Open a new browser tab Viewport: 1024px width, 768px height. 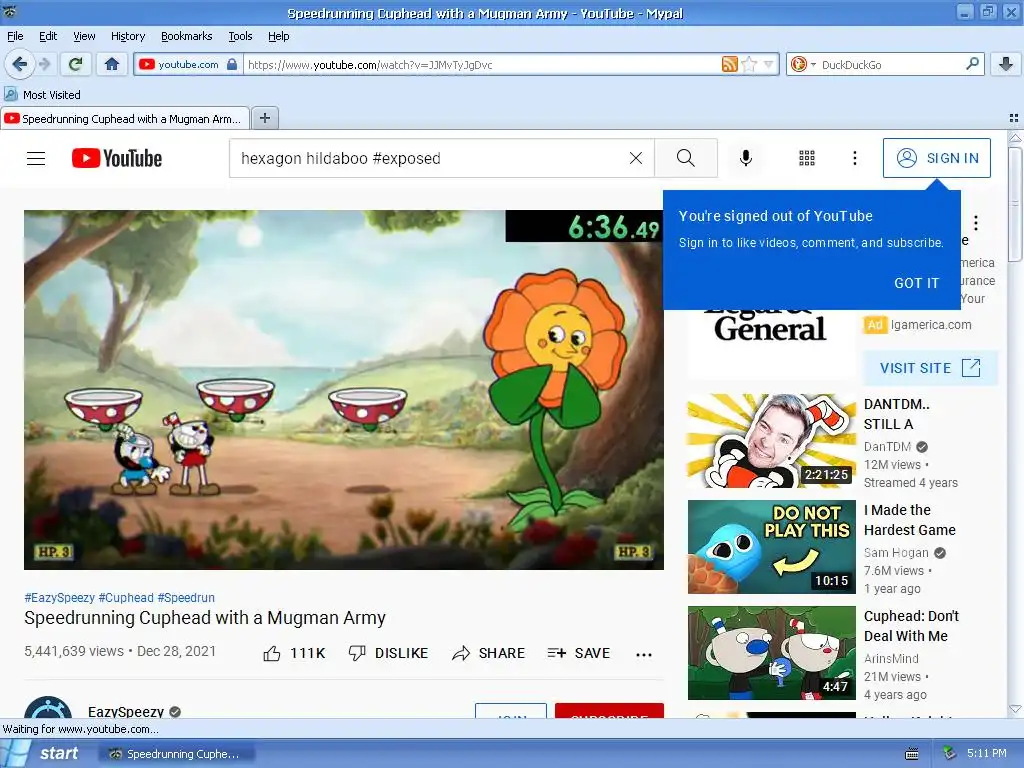(x=264, y=118)
